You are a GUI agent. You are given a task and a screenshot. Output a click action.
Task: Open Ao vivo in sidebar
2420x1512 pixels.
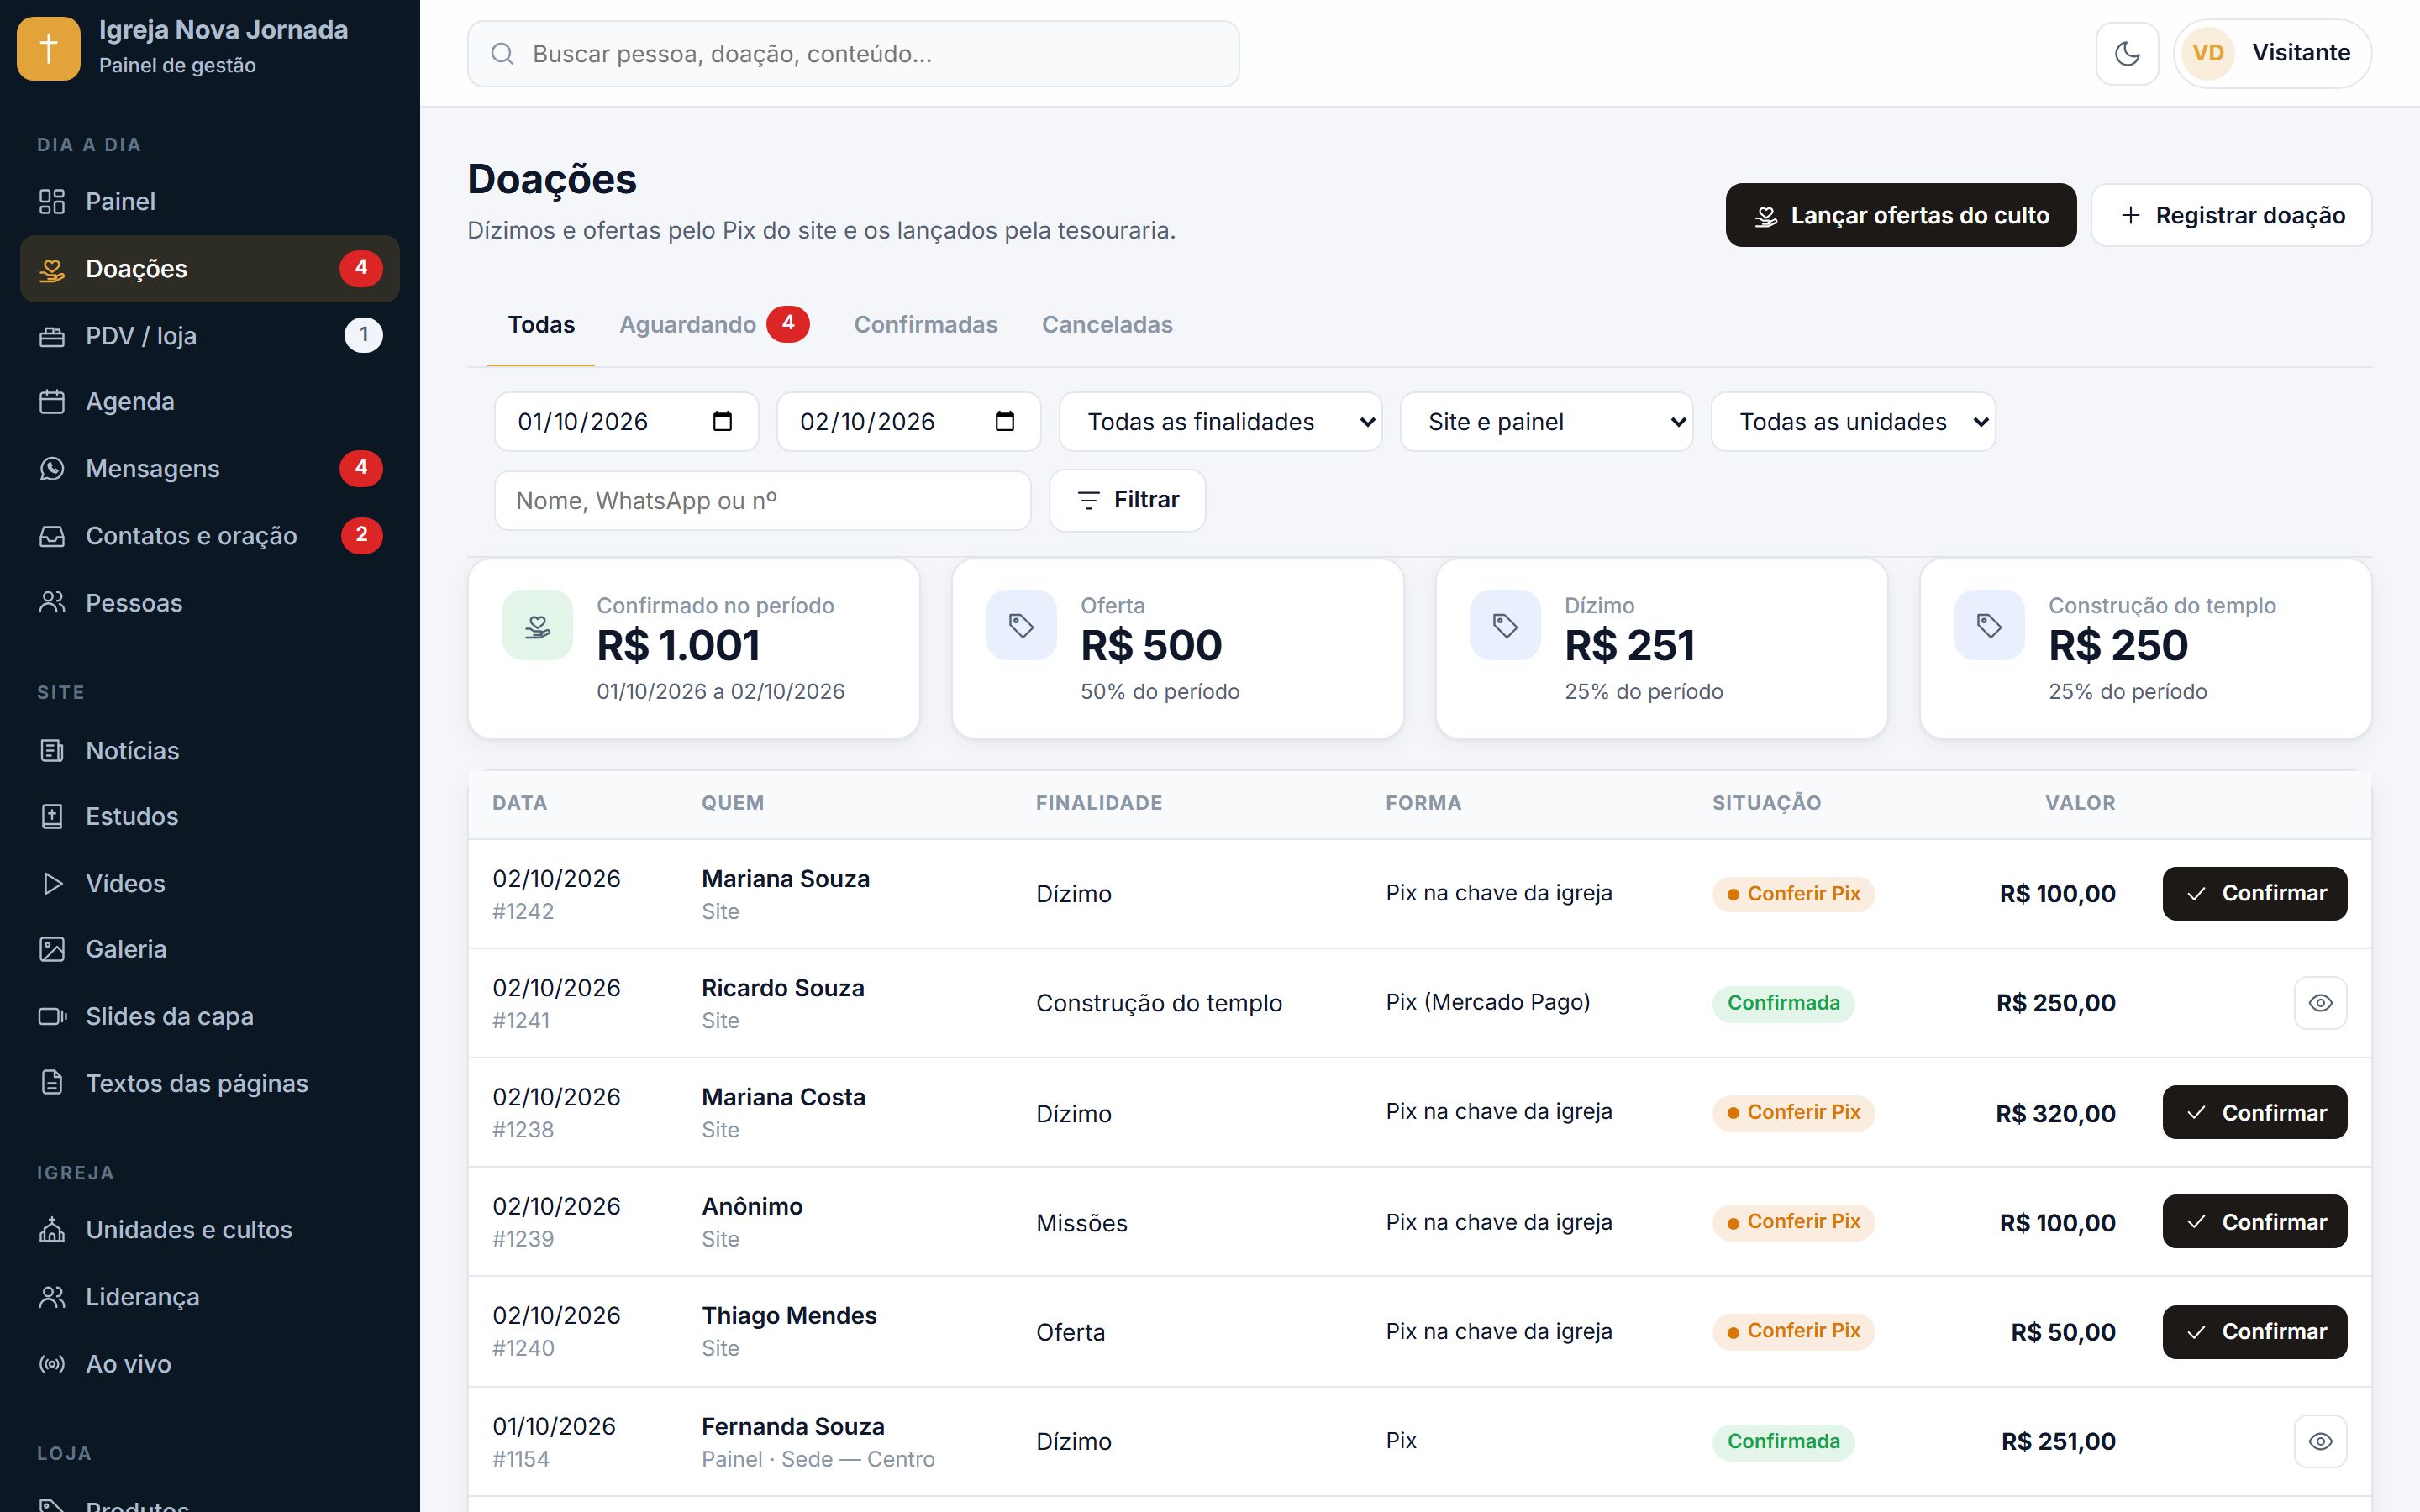tap(210, 1363)
